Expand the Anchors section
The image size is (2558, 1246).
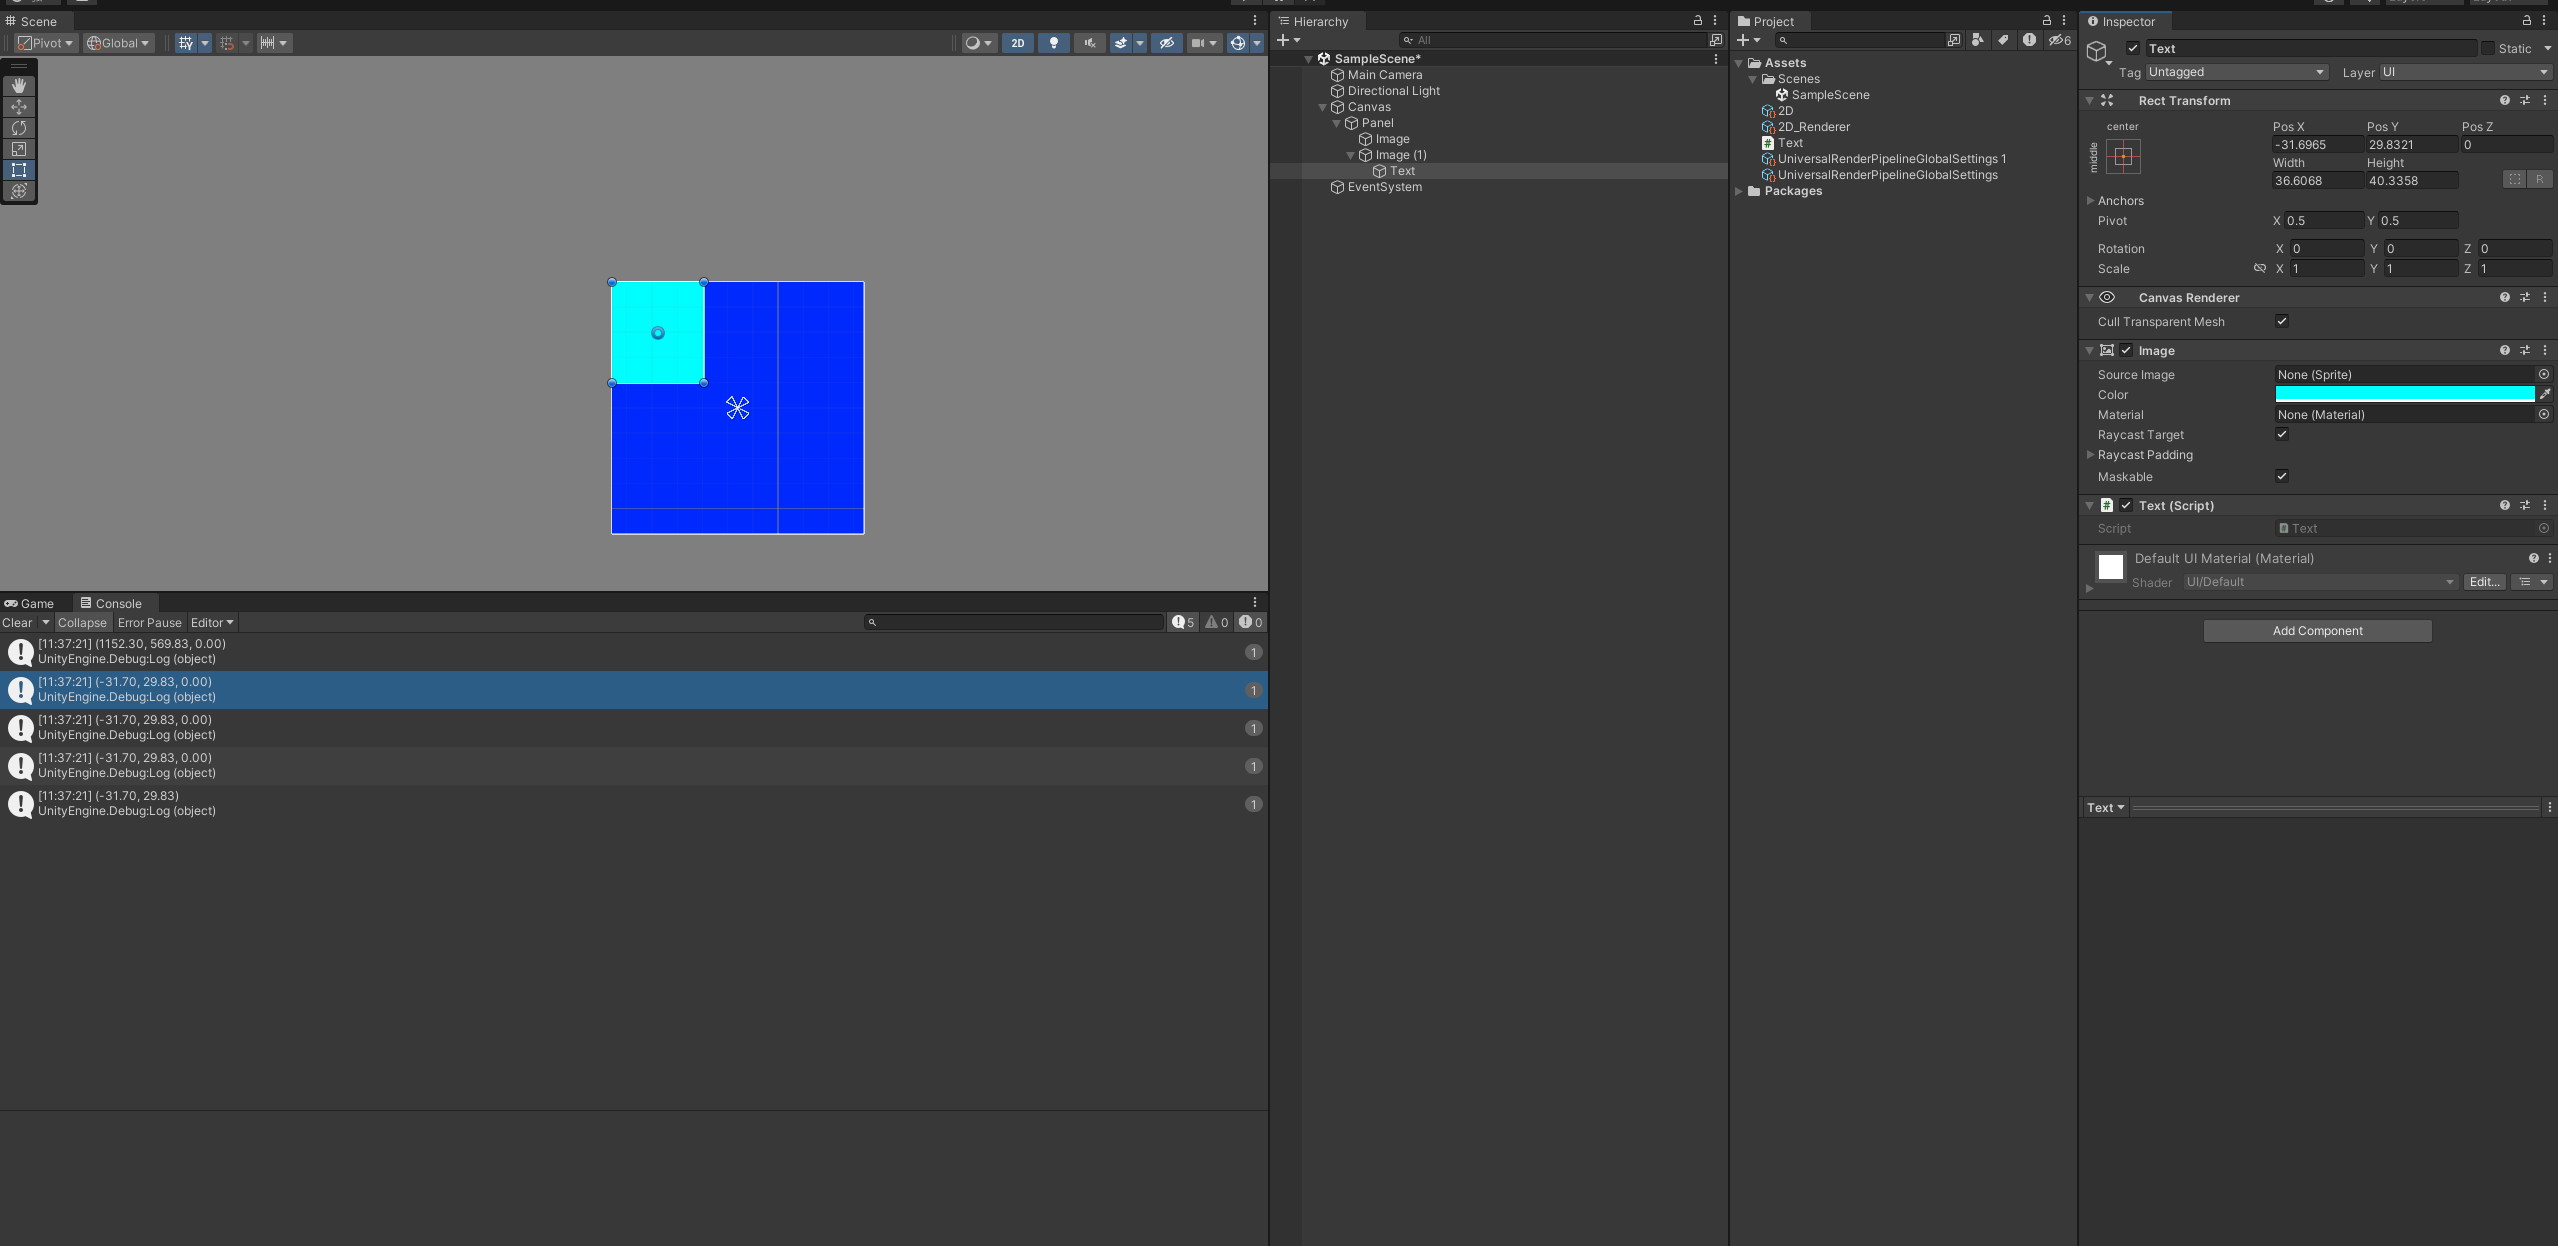(2090, 200)
